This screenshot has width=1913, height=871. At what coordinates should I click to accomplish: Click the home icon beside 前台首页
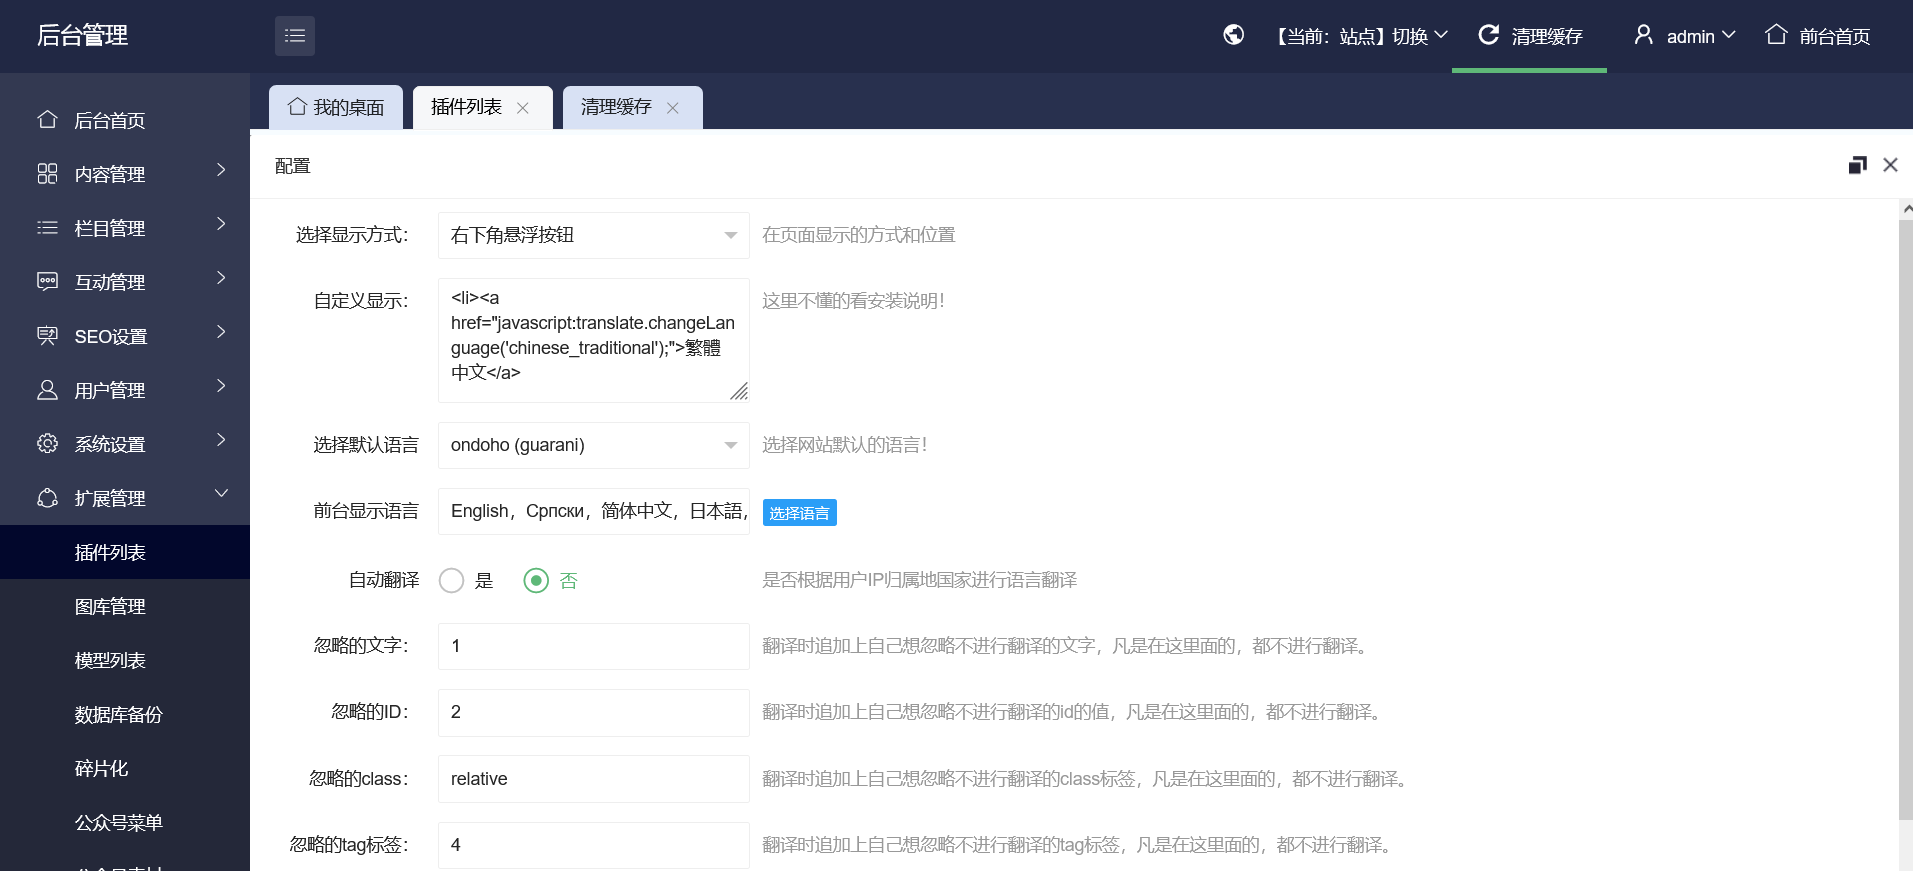(x=1776, y=35)
